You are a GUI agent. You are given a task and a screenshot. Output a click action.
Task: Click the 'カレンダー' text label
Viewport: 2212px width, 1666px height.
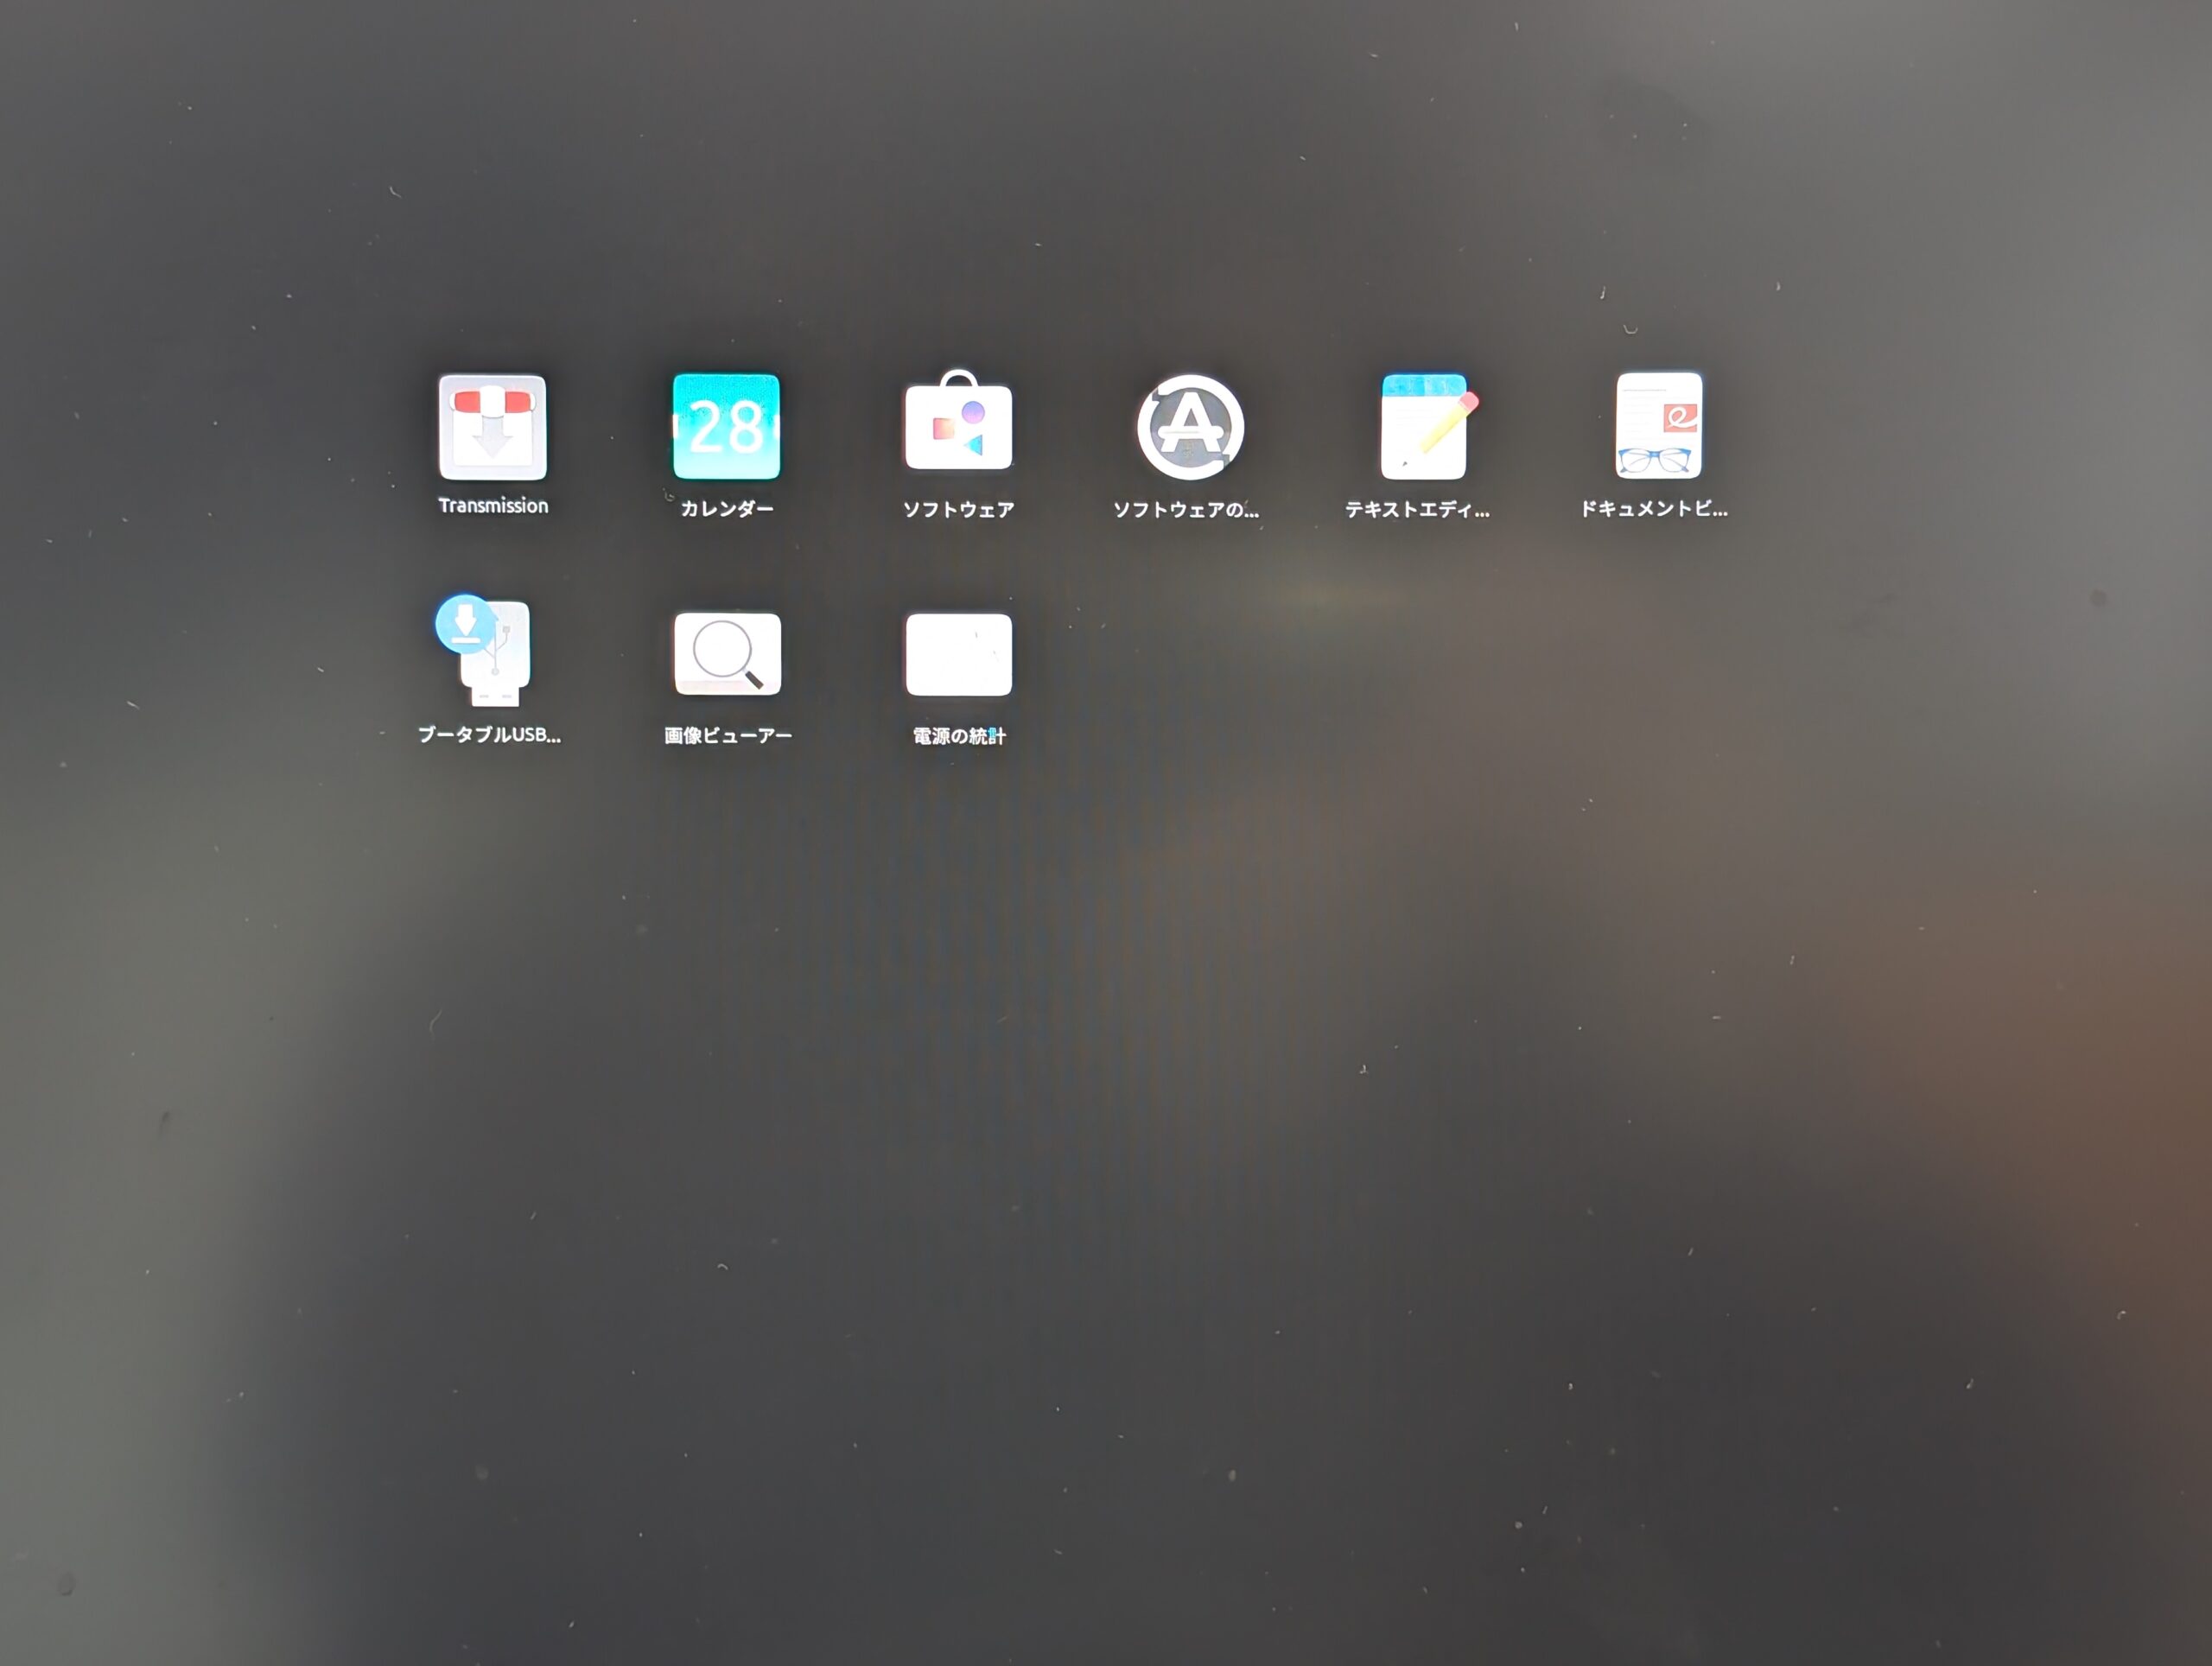coord(727,509)
